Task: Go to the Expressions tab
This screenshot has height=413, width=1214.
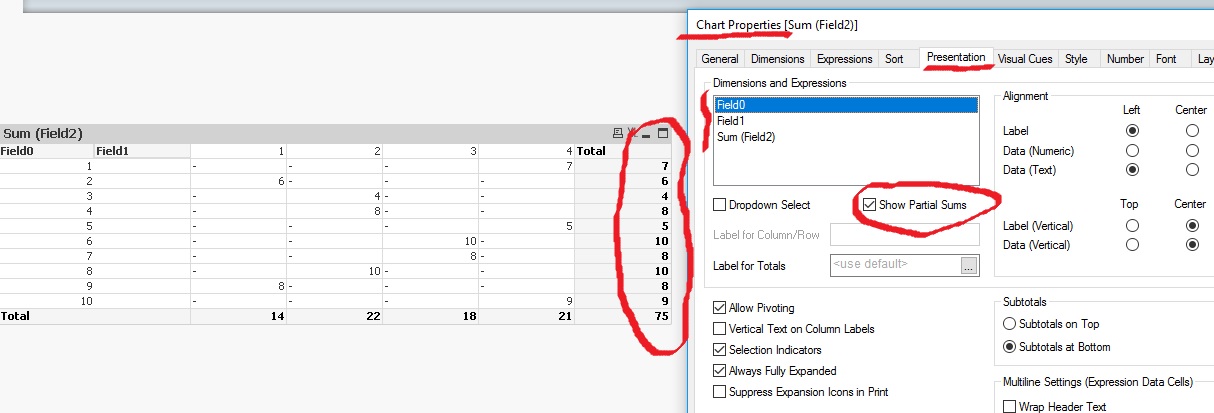Action: point(845,59)
